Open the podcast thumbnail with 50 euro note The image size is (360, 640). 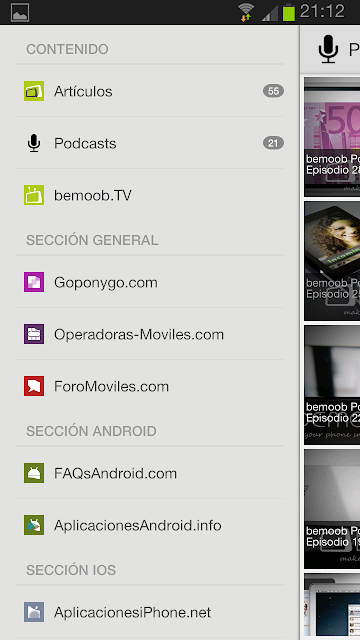point(332,137)
